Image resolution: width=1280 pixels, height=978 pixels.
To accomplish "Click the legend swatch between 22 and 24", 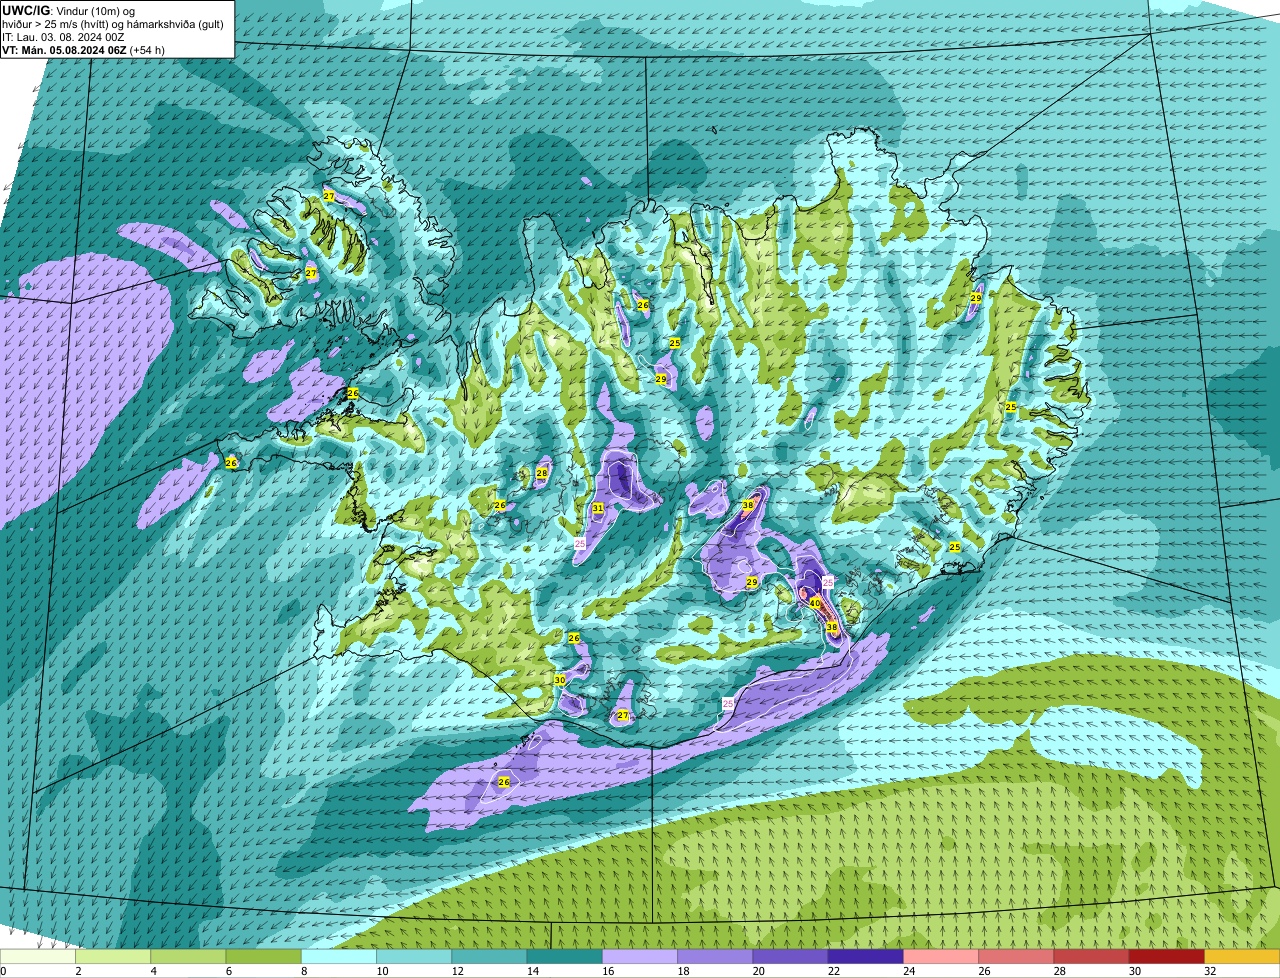I will (x=865, y=957).
